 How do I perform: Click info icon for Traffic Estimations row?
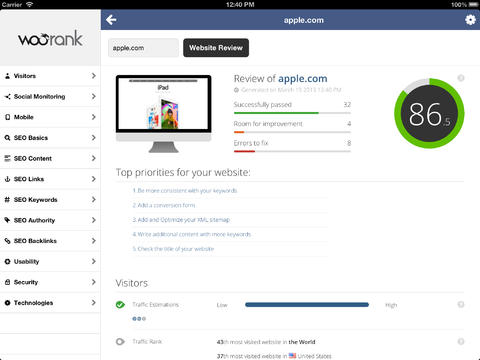tap(461, 304)
